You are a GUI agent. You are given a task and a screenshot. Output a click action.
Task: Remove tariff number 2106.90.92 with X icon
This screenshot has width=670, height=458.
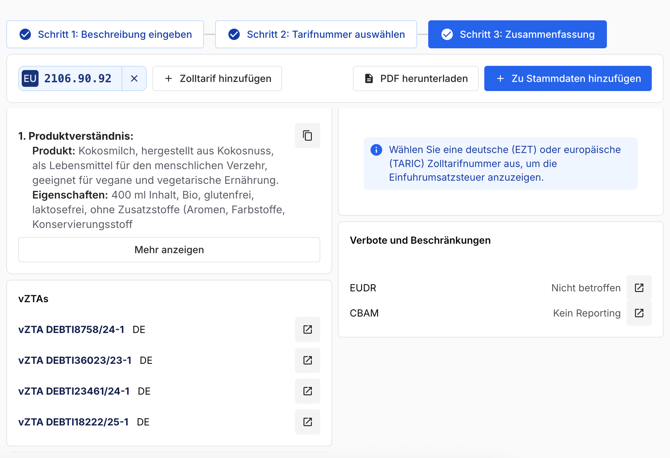pos(134,78)
